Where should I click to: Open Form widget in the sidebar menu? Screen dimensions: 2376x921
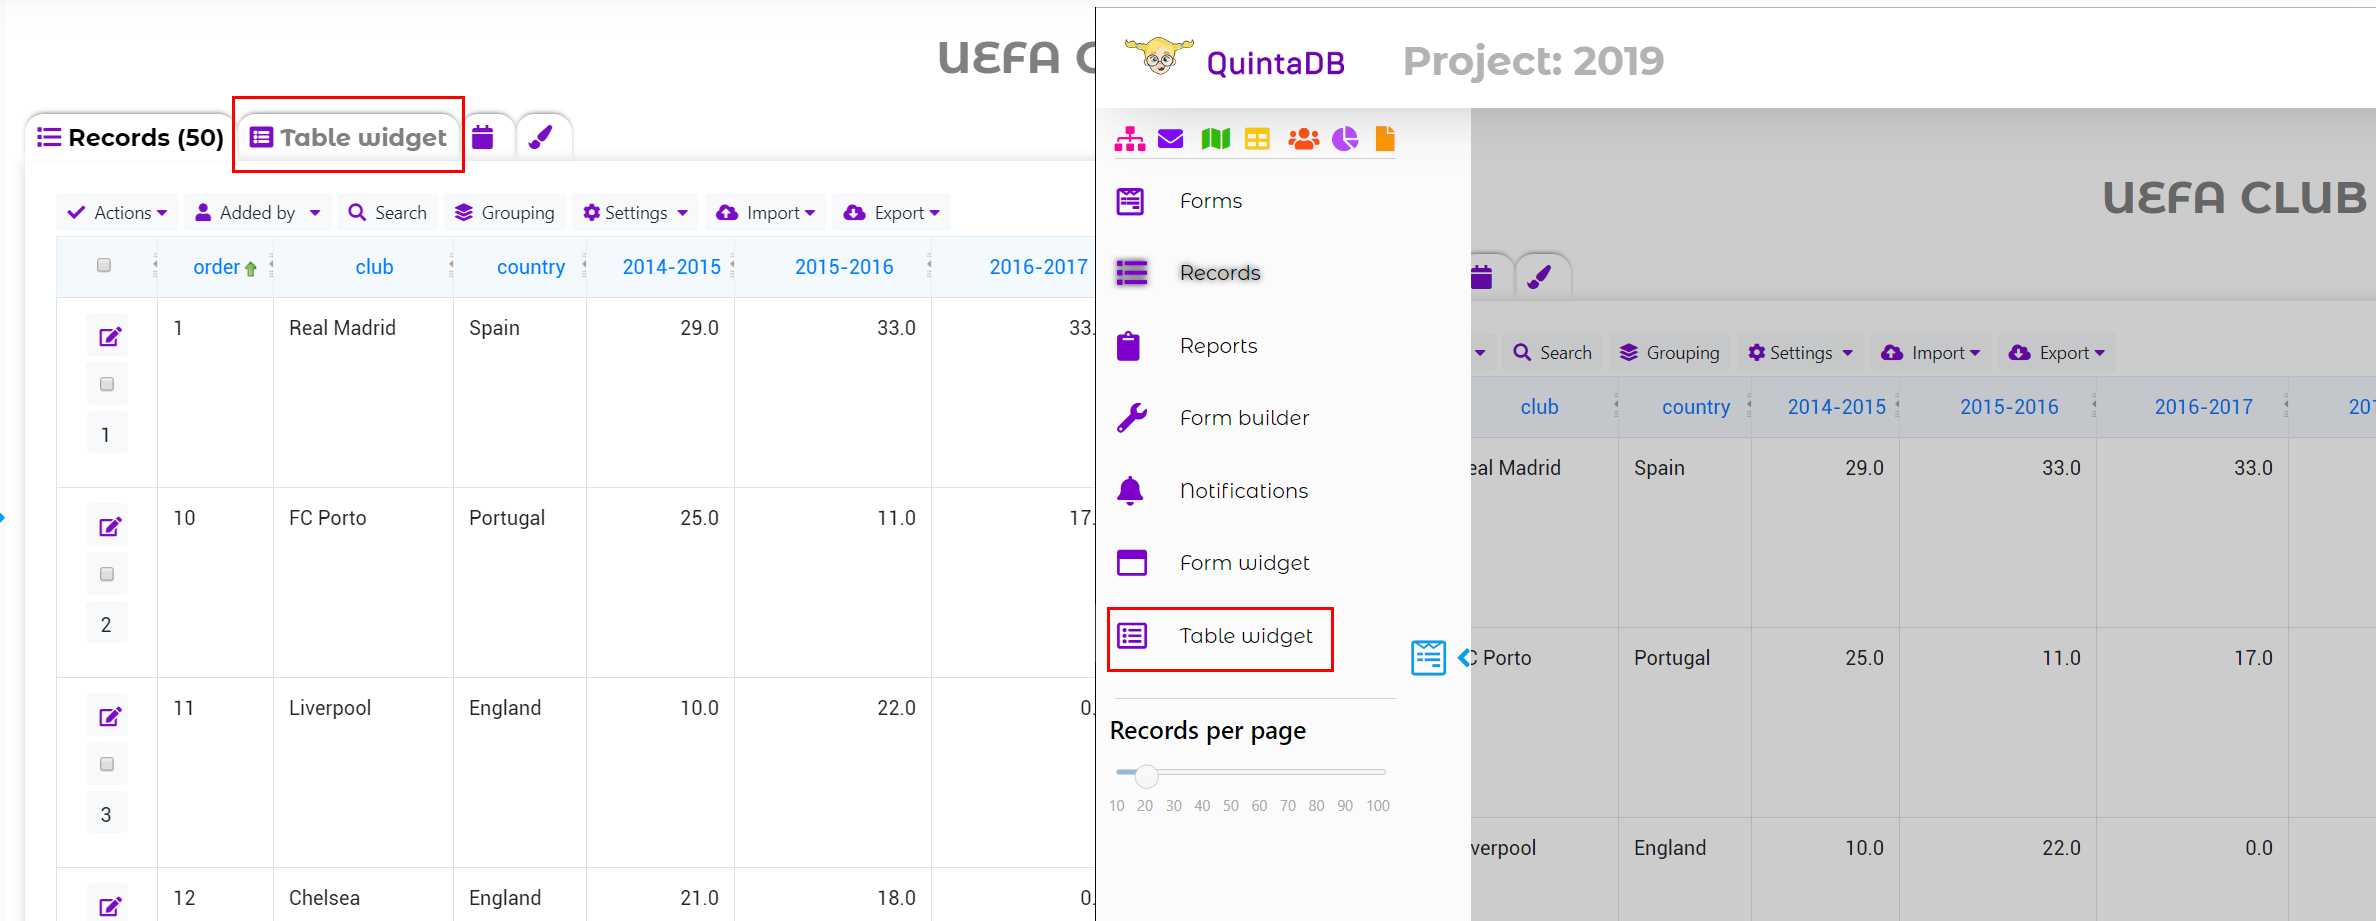(1244, 563)
